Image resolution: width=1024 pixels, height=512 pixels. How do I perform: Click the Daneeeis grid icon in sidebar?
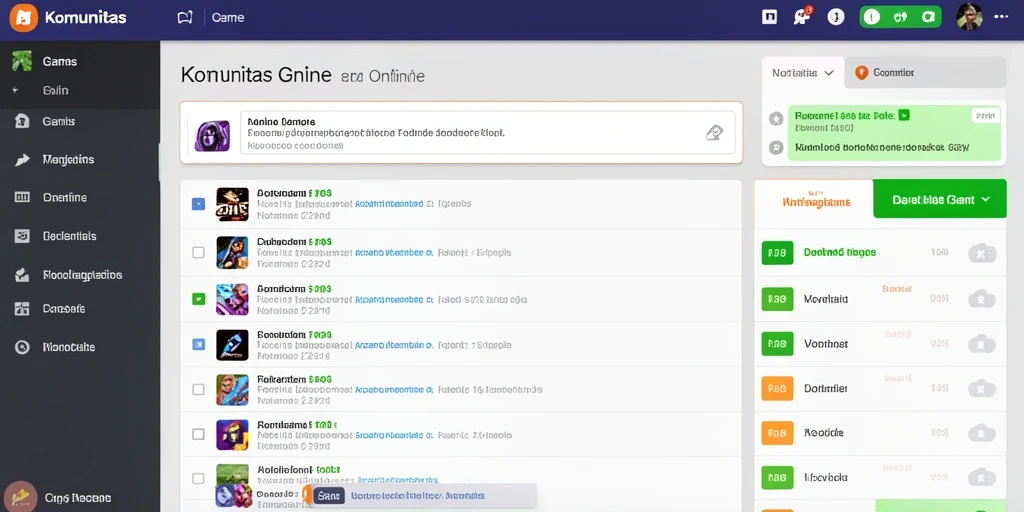point(22,308)
